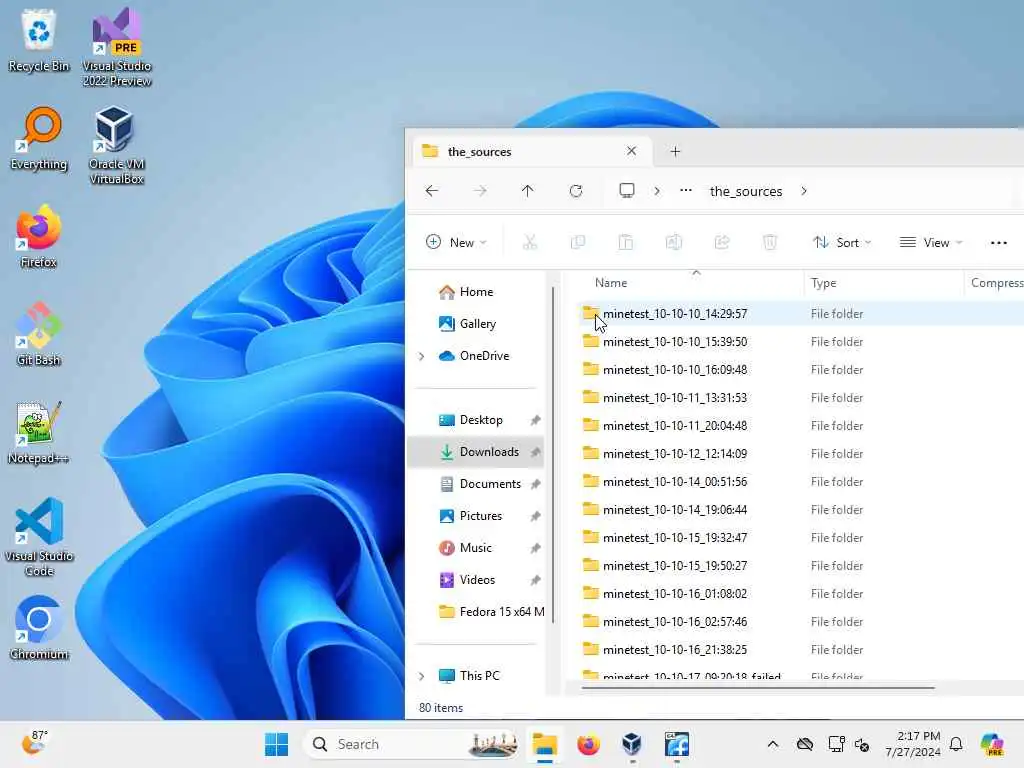The height and width of the screenshot is (768, 1024).
Task: Open the Recycle Bin desktop icon
Action: (39, 40)
